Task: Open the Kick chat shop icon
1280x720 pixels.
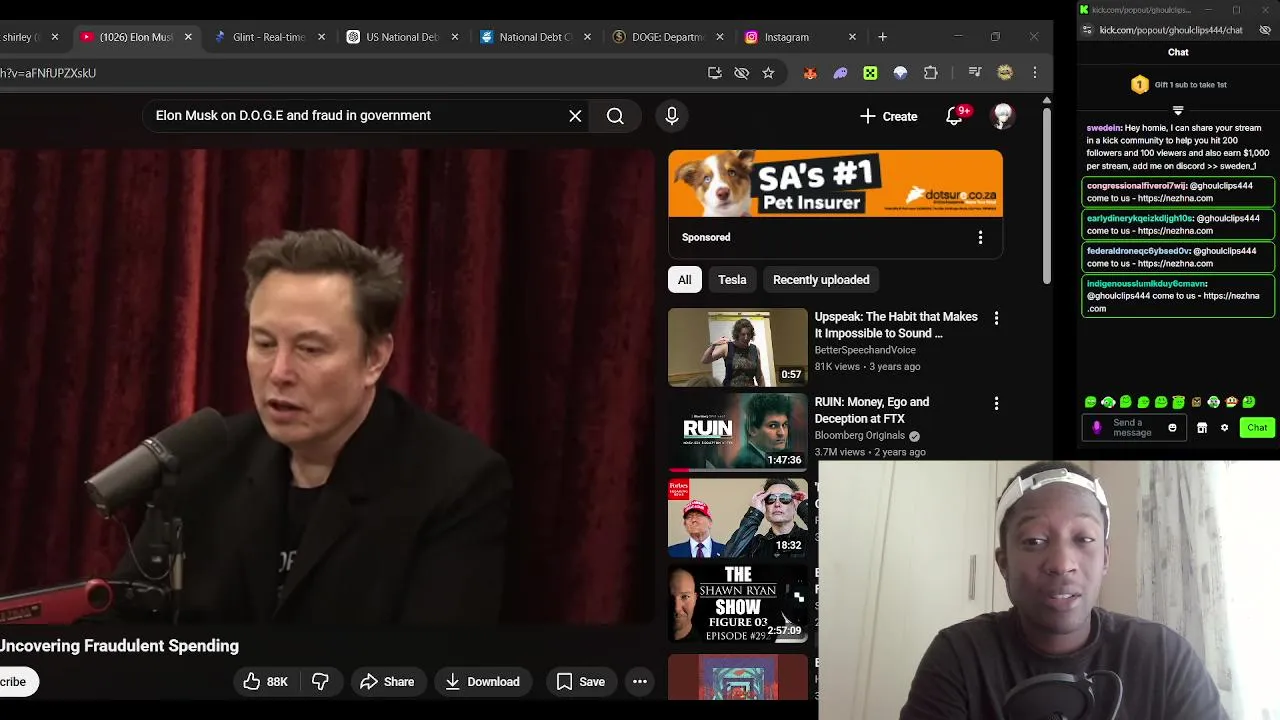Action: coord(1202,428)
